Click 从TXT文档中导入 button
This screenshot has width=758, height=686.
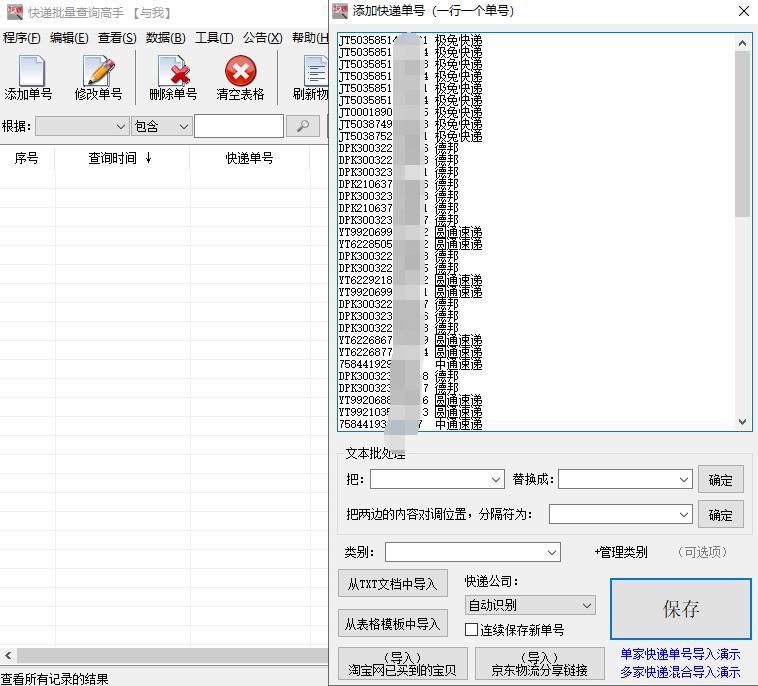tap(392, 584)
